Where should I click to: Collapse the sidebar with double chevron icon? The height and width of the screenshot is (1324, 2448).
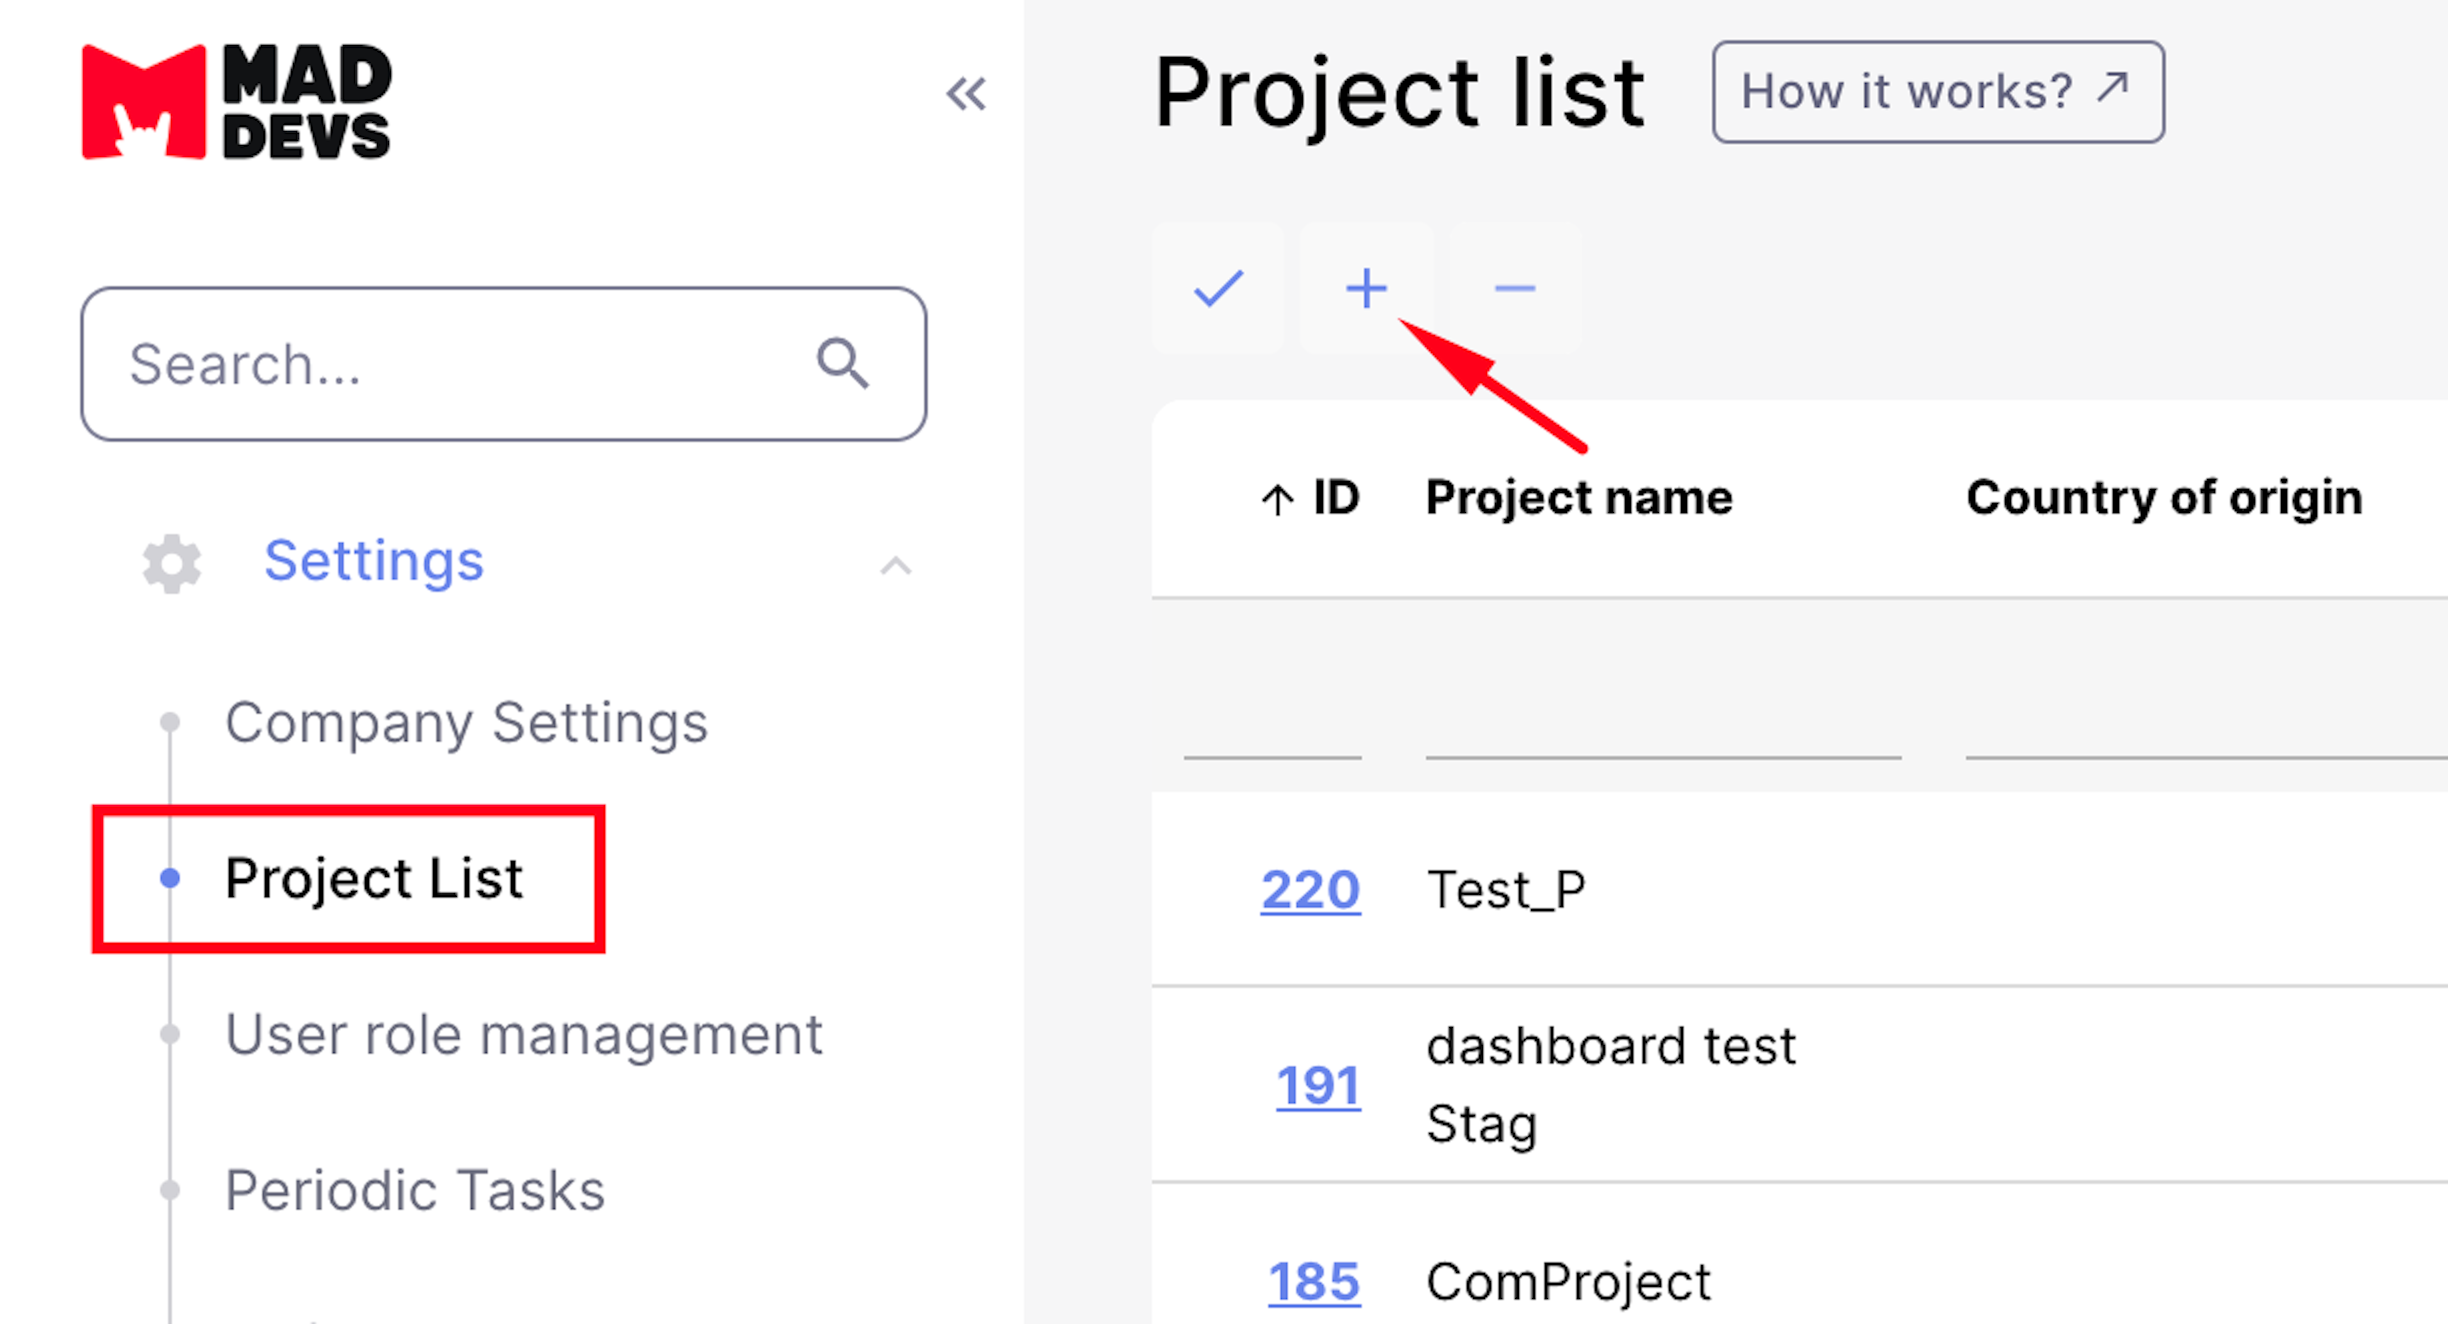click(966, 94)
